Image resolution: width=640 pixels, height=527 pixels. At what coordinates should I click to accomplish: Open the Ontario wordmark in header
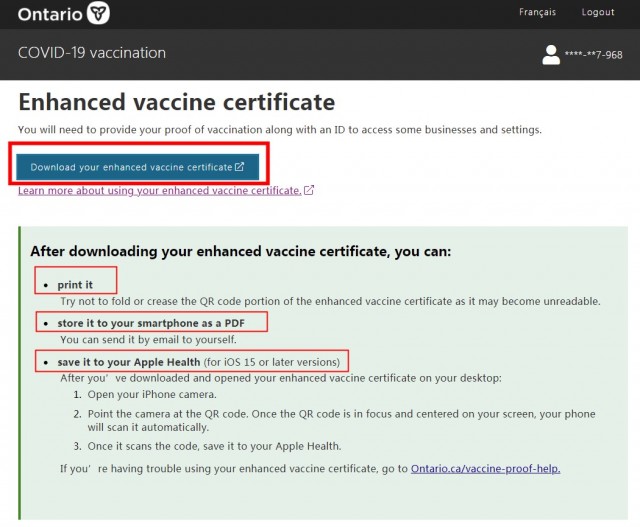50,14
